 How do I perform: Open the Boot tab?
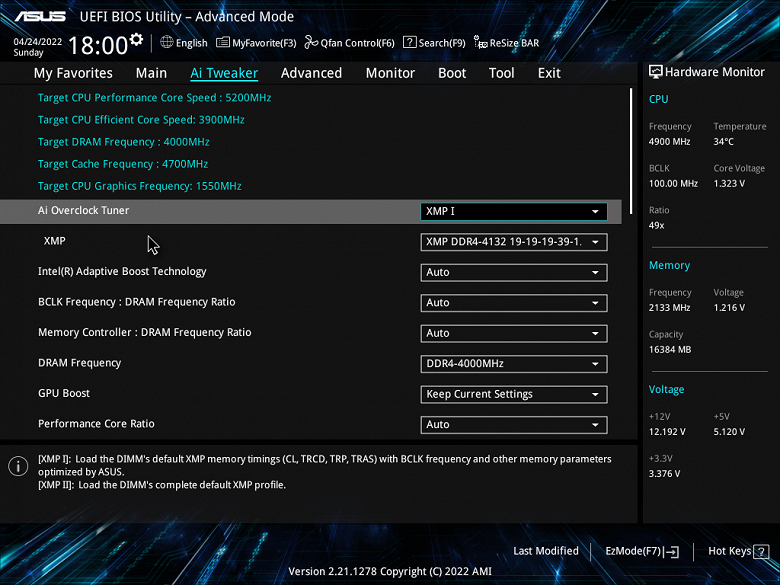452,73
